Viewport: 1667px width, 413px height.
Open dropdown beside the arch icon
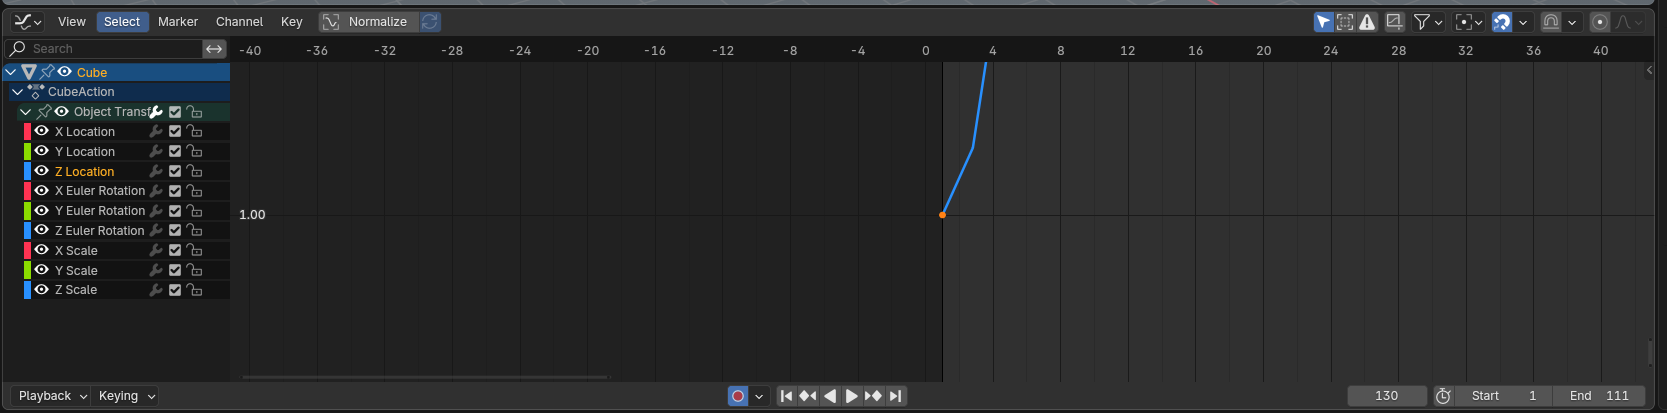(1572, 22)
